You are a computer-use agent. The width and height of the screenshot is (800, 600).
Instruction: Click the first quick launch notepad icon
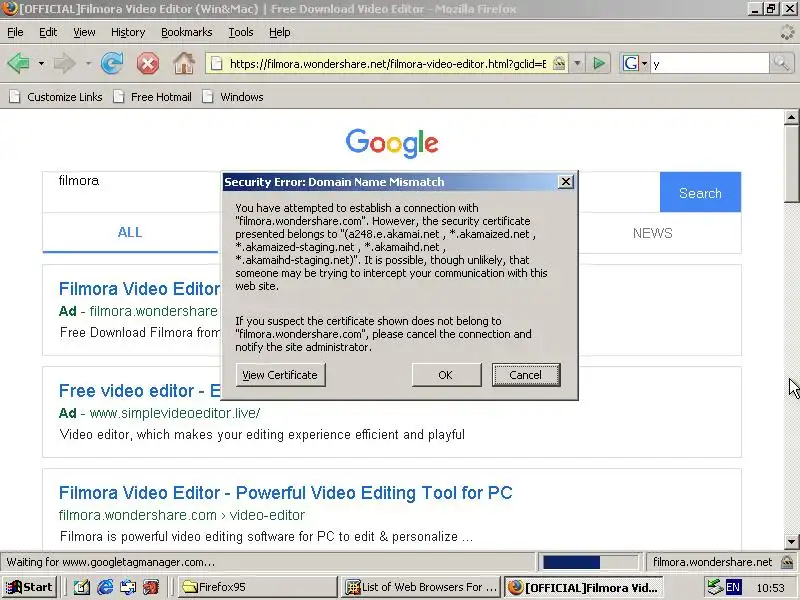pos(82,587)
